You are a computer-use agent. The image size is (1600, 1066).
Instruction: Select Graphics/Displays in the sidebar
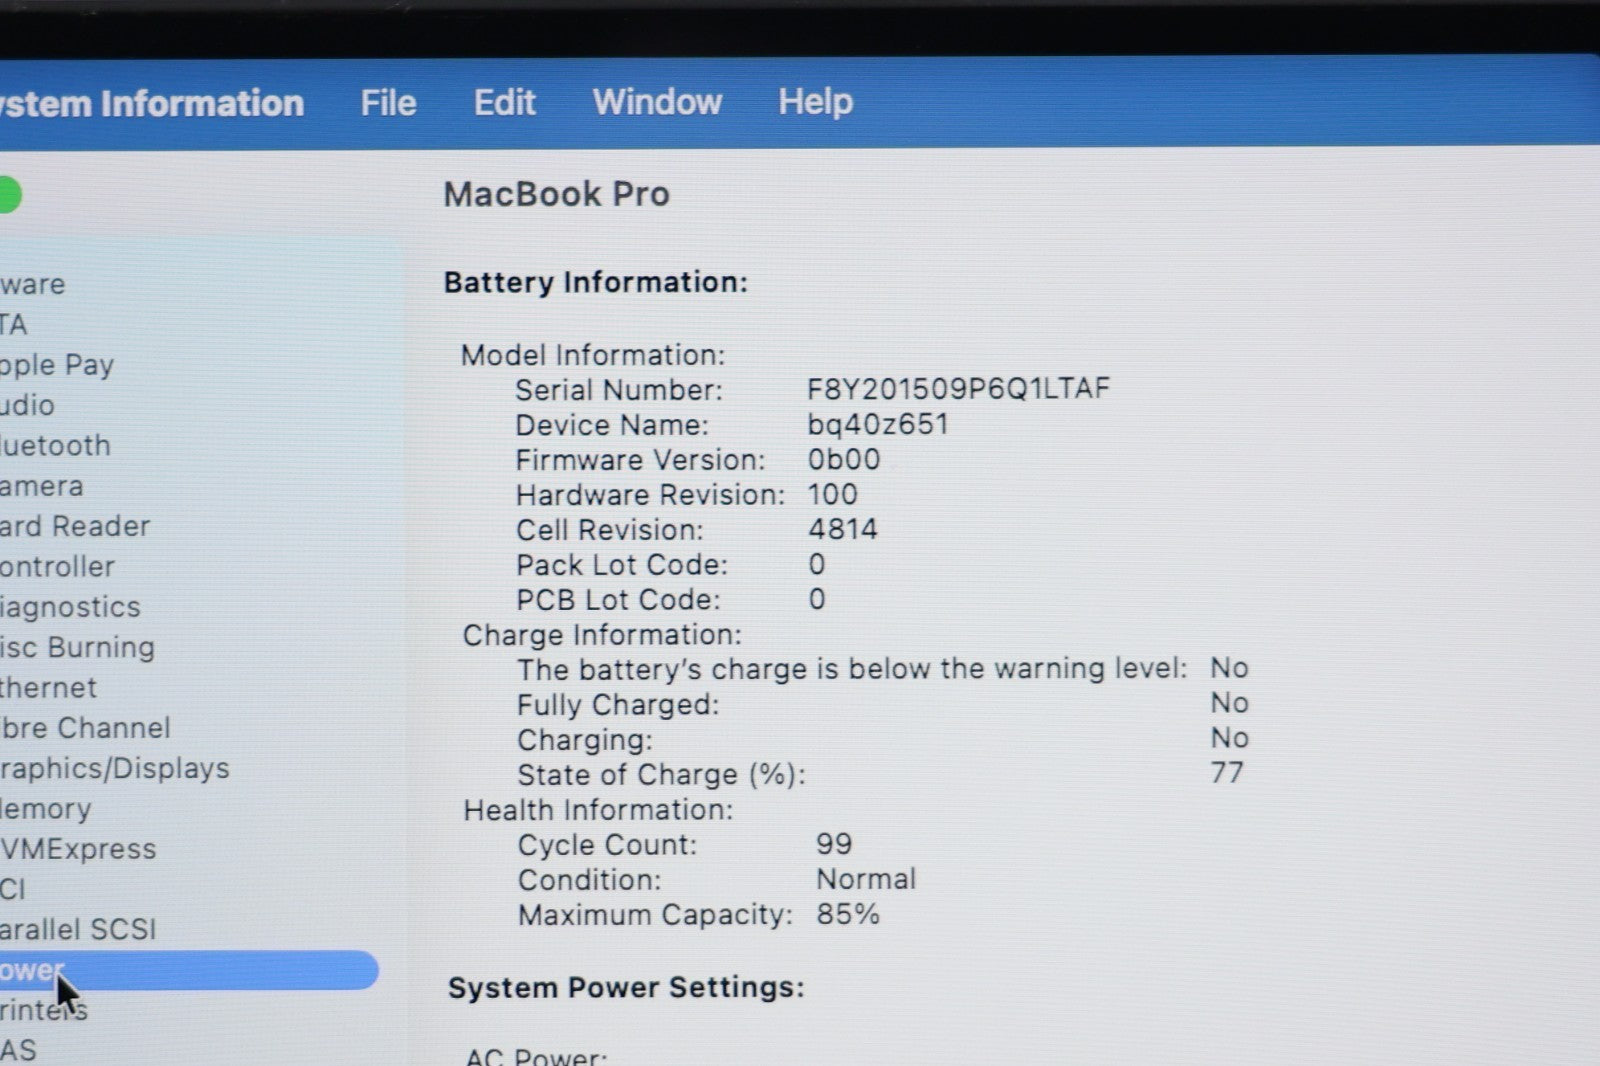pos(115,768)
